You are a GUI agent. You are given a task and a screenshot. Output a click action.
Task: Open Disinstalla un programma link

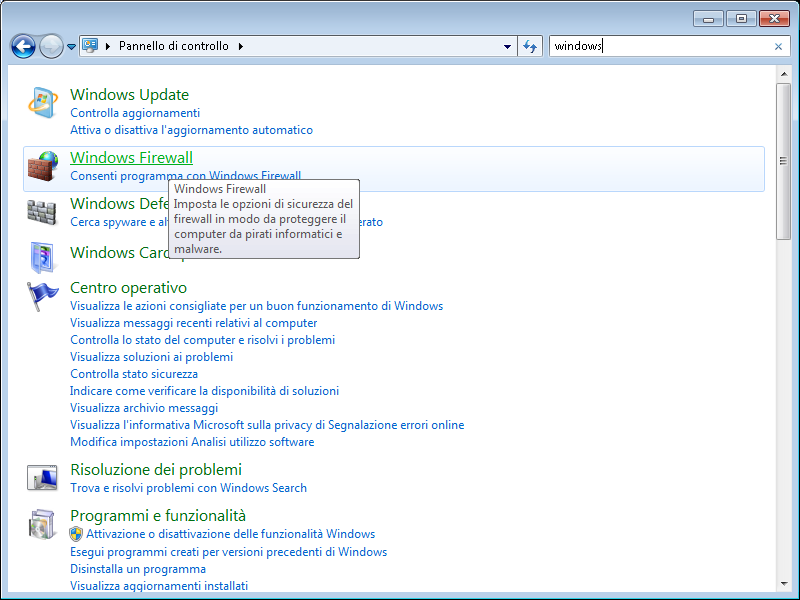coord(138,569)
